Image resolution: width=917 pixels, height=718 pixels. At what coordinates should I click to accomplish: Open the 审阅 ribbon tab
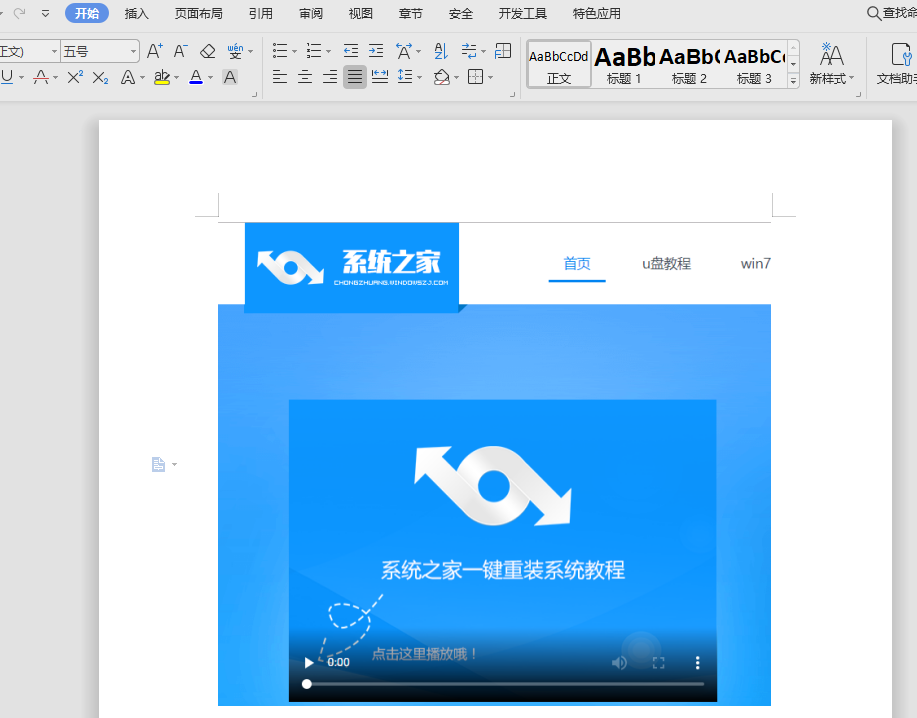[310, 13]
